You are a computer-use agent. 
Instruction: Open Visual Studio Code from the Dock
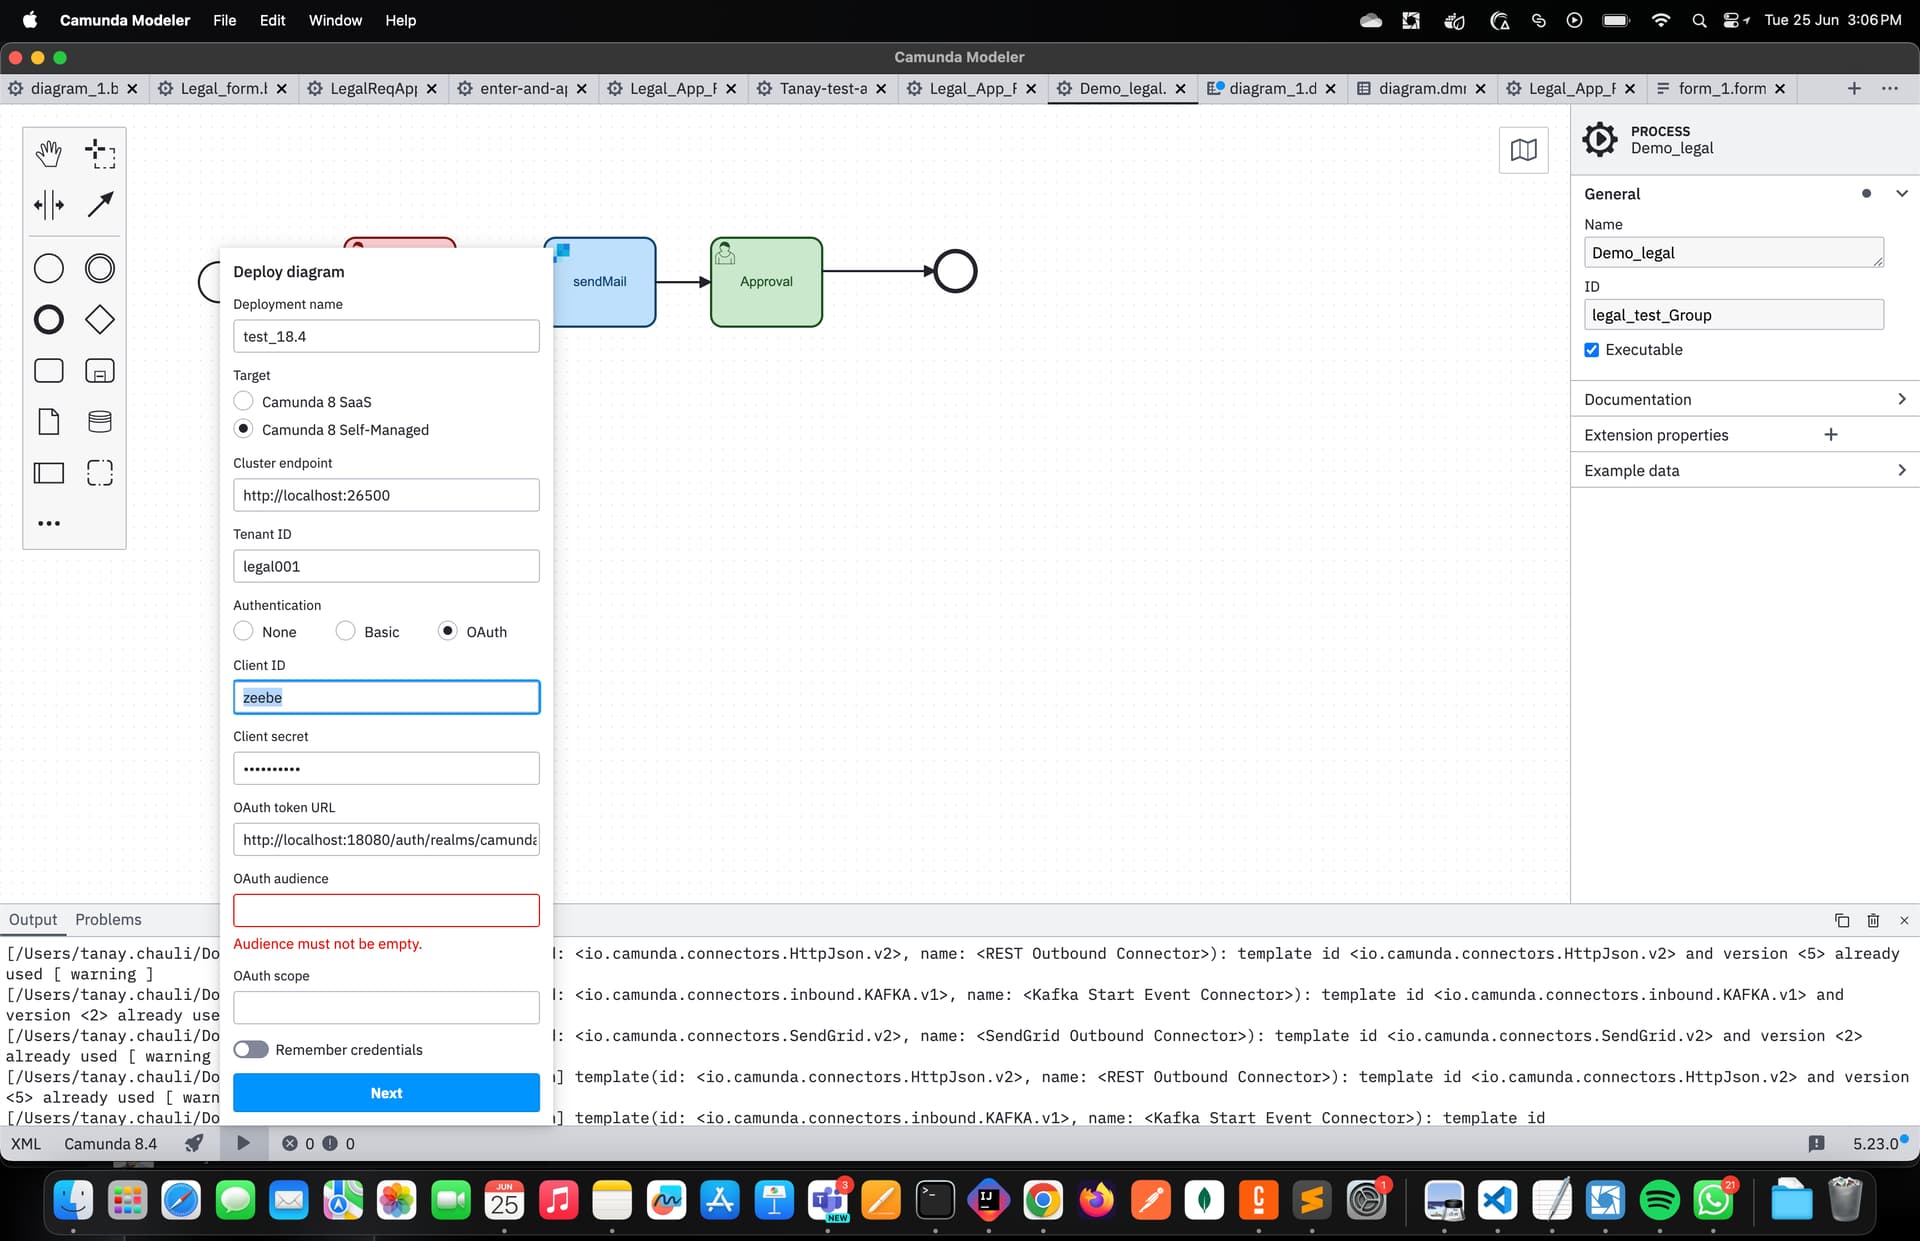(x=1497, y=1199)
